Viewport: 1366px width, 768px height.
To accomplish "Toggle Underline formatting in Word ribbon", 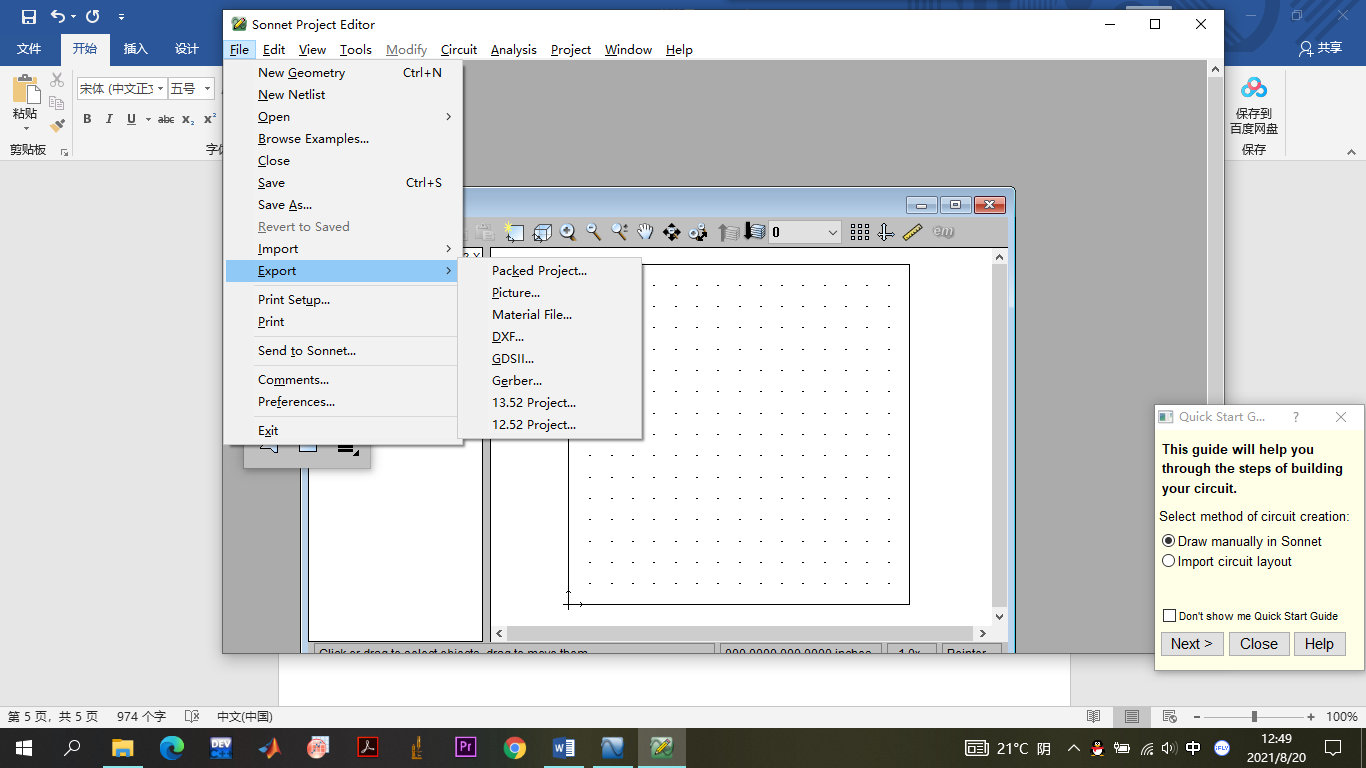I will click(x=131, y=119).
